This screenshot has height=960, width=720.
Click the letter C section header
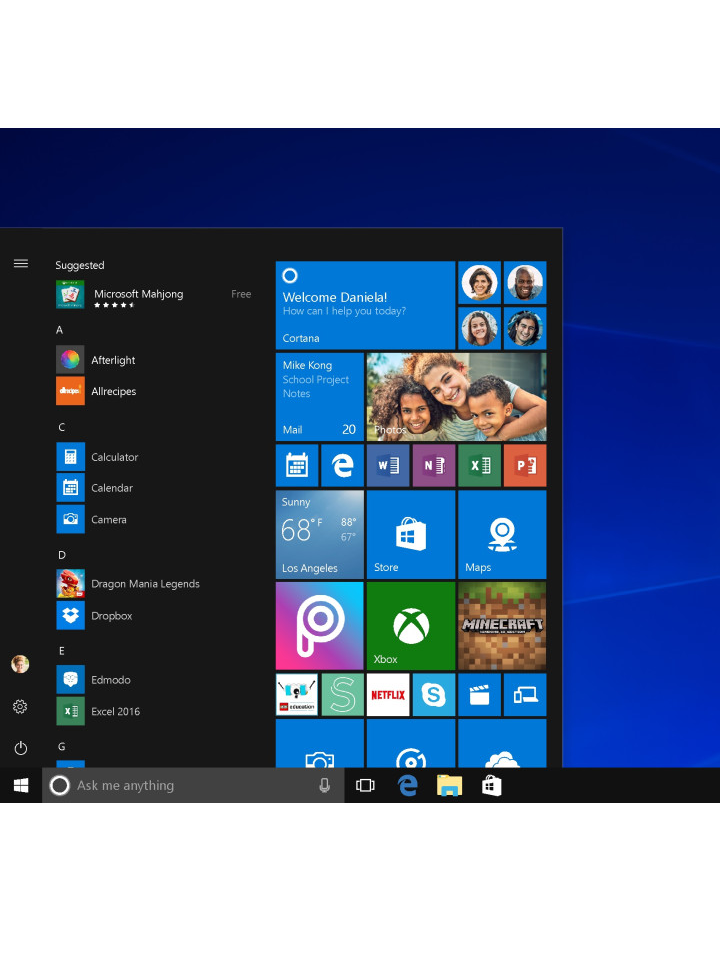coord(61,427)
